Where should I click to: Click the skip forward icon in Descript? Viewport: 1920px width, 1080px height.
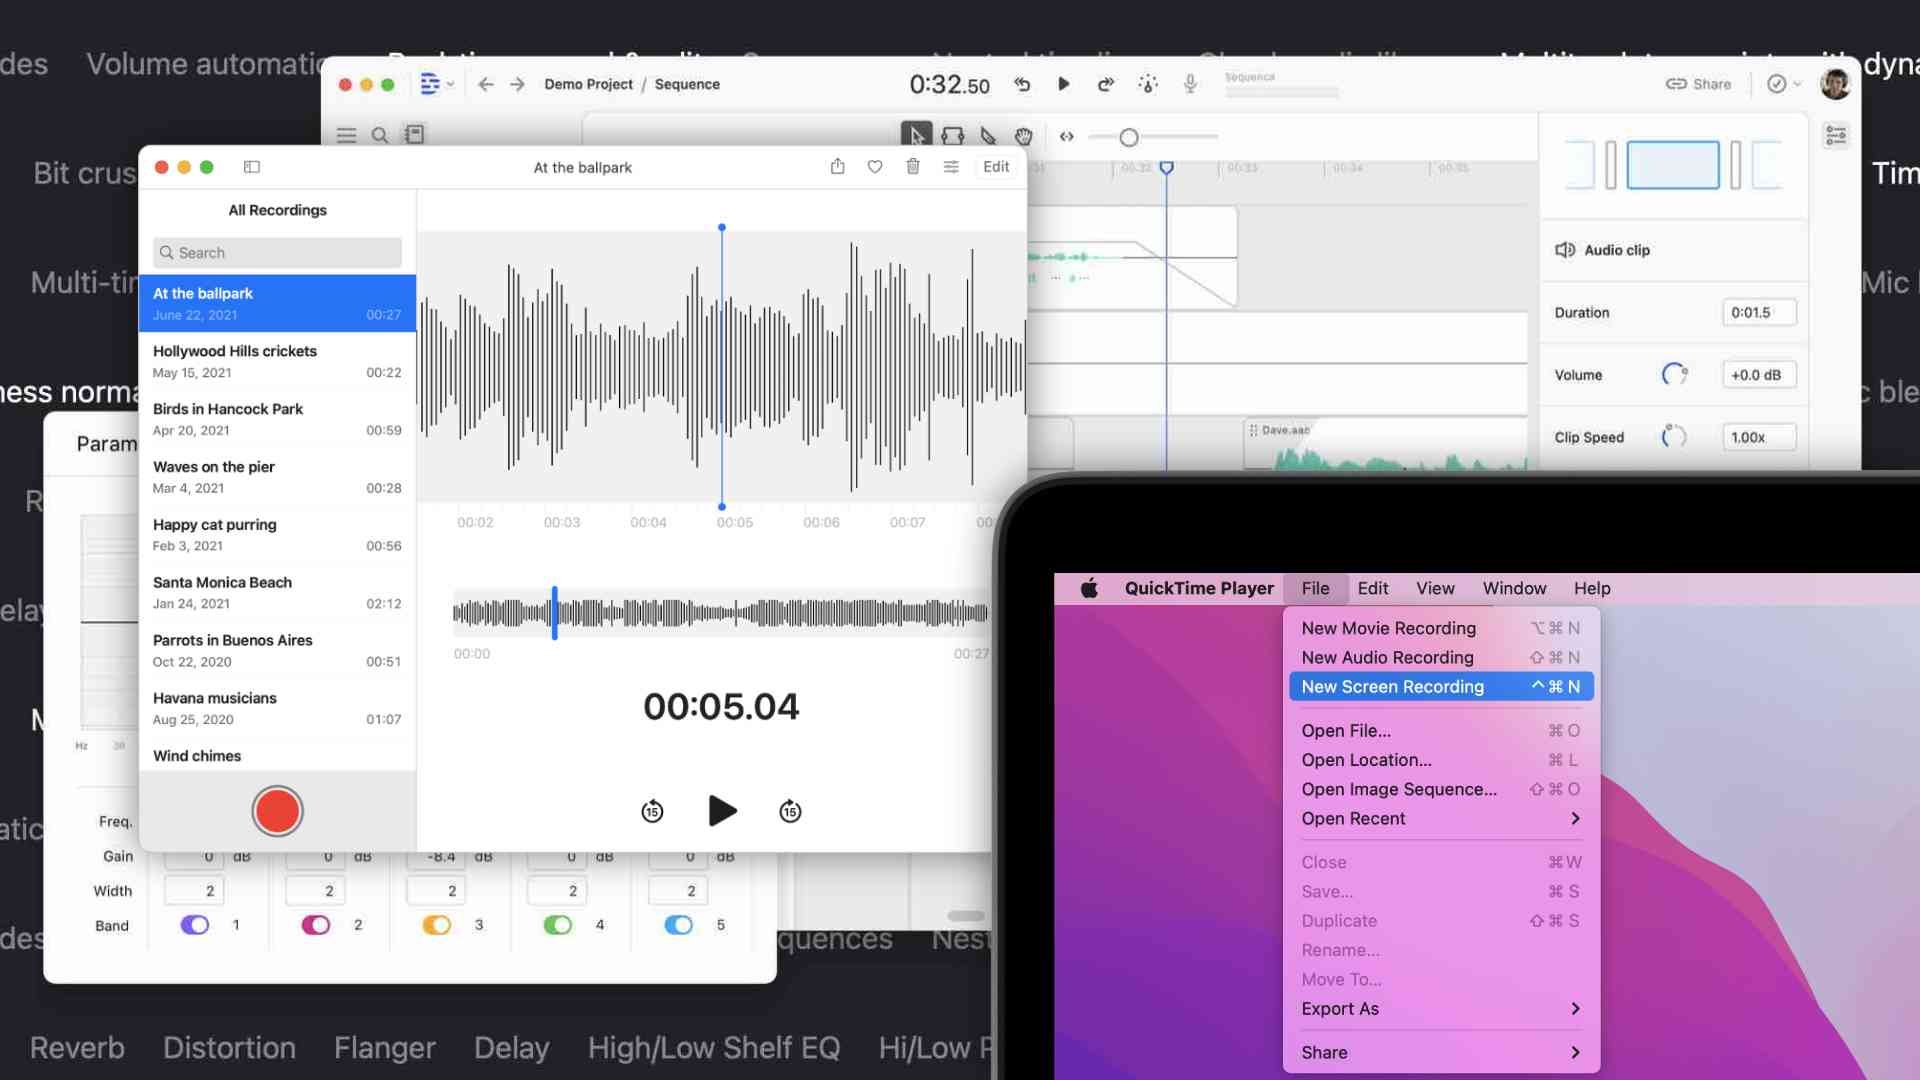pyautogui.click(x=1105, y=84)
